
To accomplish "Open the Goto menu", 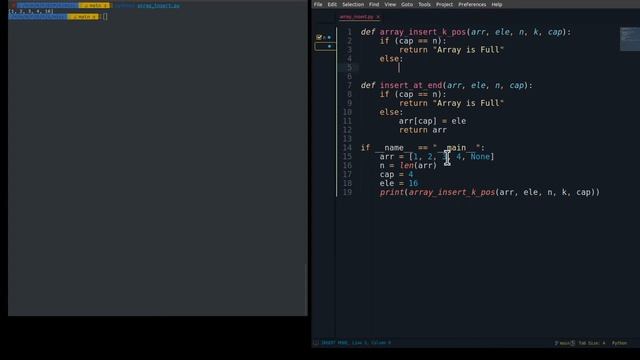I will (x=407, y=4).
